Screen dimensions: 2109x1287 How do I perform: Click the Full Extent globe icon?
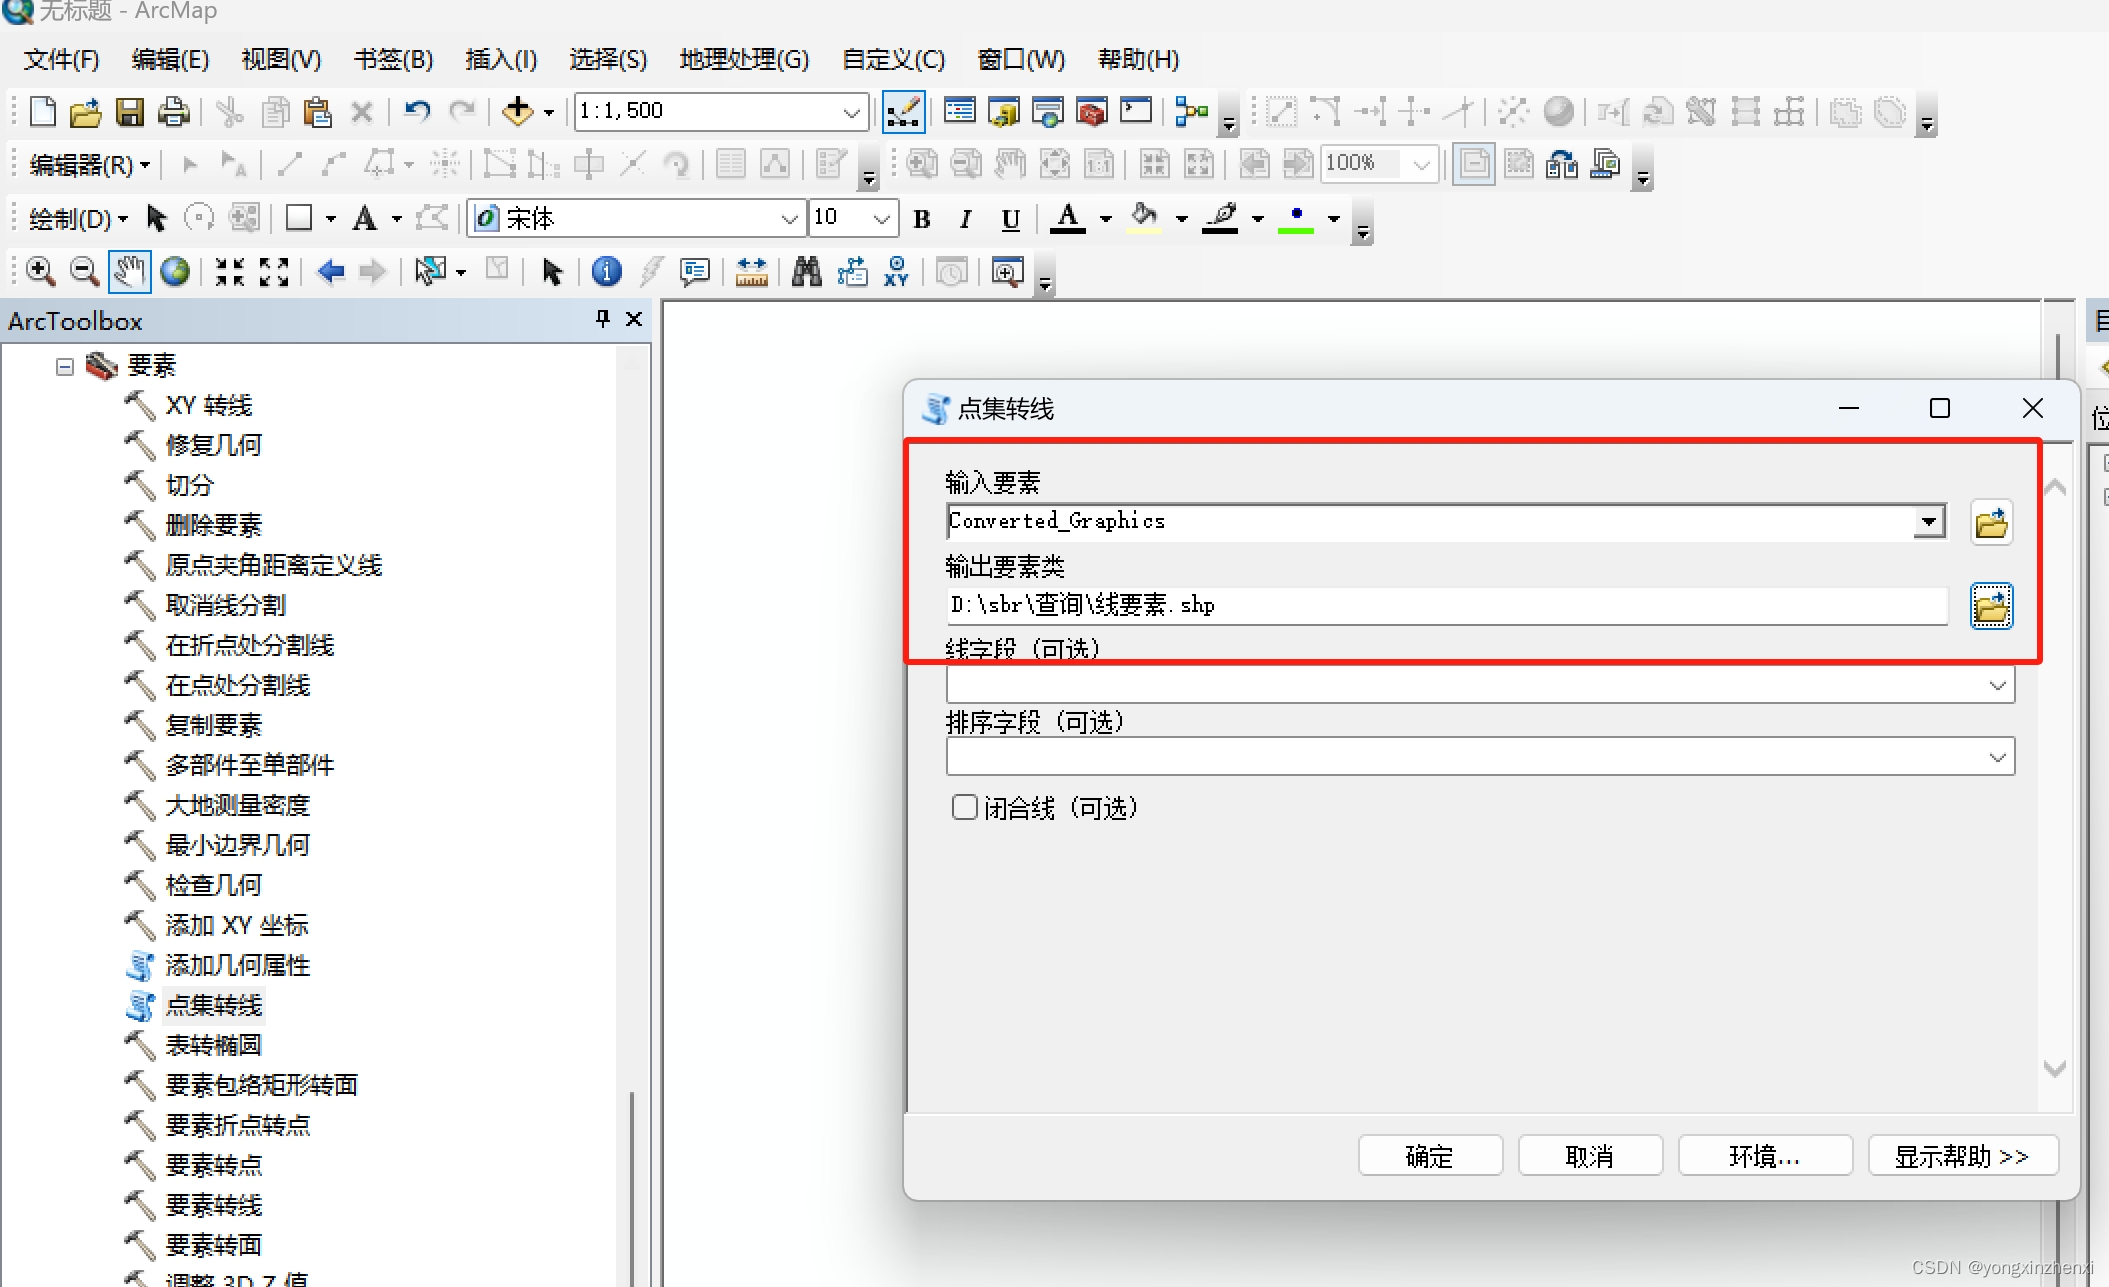pos(175,272)
